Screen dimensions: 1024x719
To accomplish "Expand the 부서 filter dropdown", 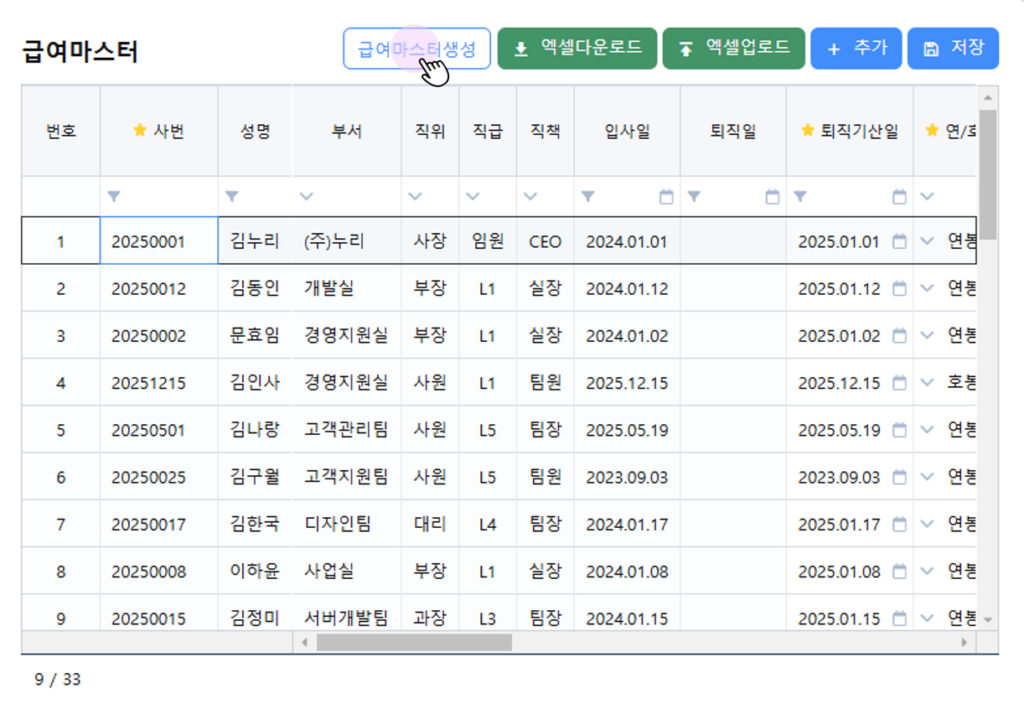I will pos(306,197).
